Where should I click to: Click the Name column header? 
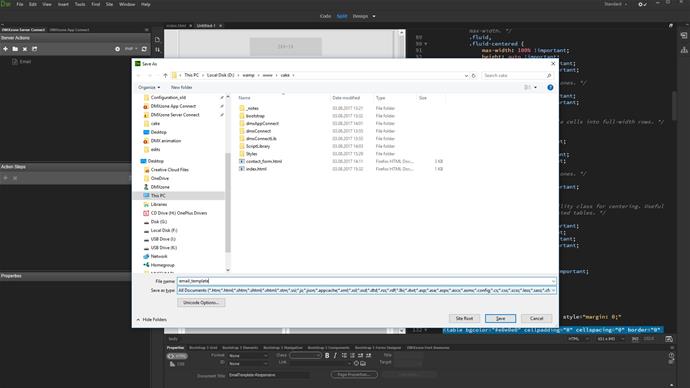[x=244, y=98]
